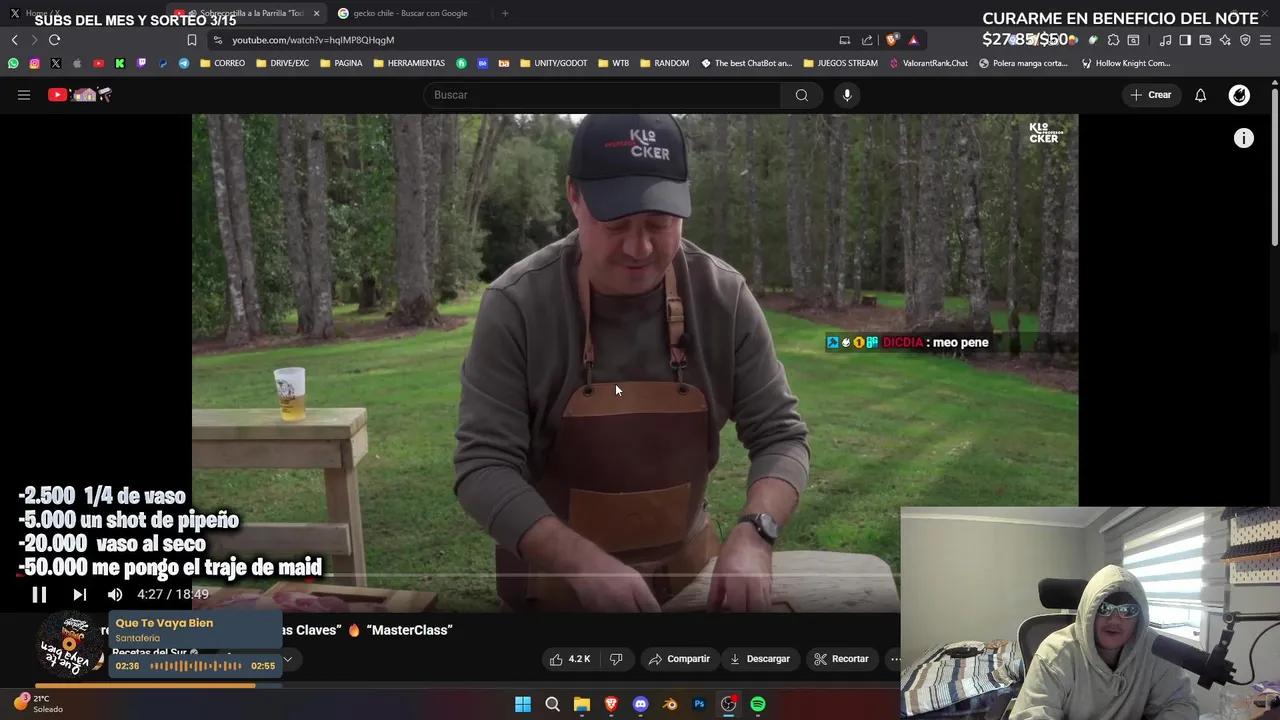Screen dimensions: 1280x720
Task: Bookmark this page icon
Action: point(192,40)
